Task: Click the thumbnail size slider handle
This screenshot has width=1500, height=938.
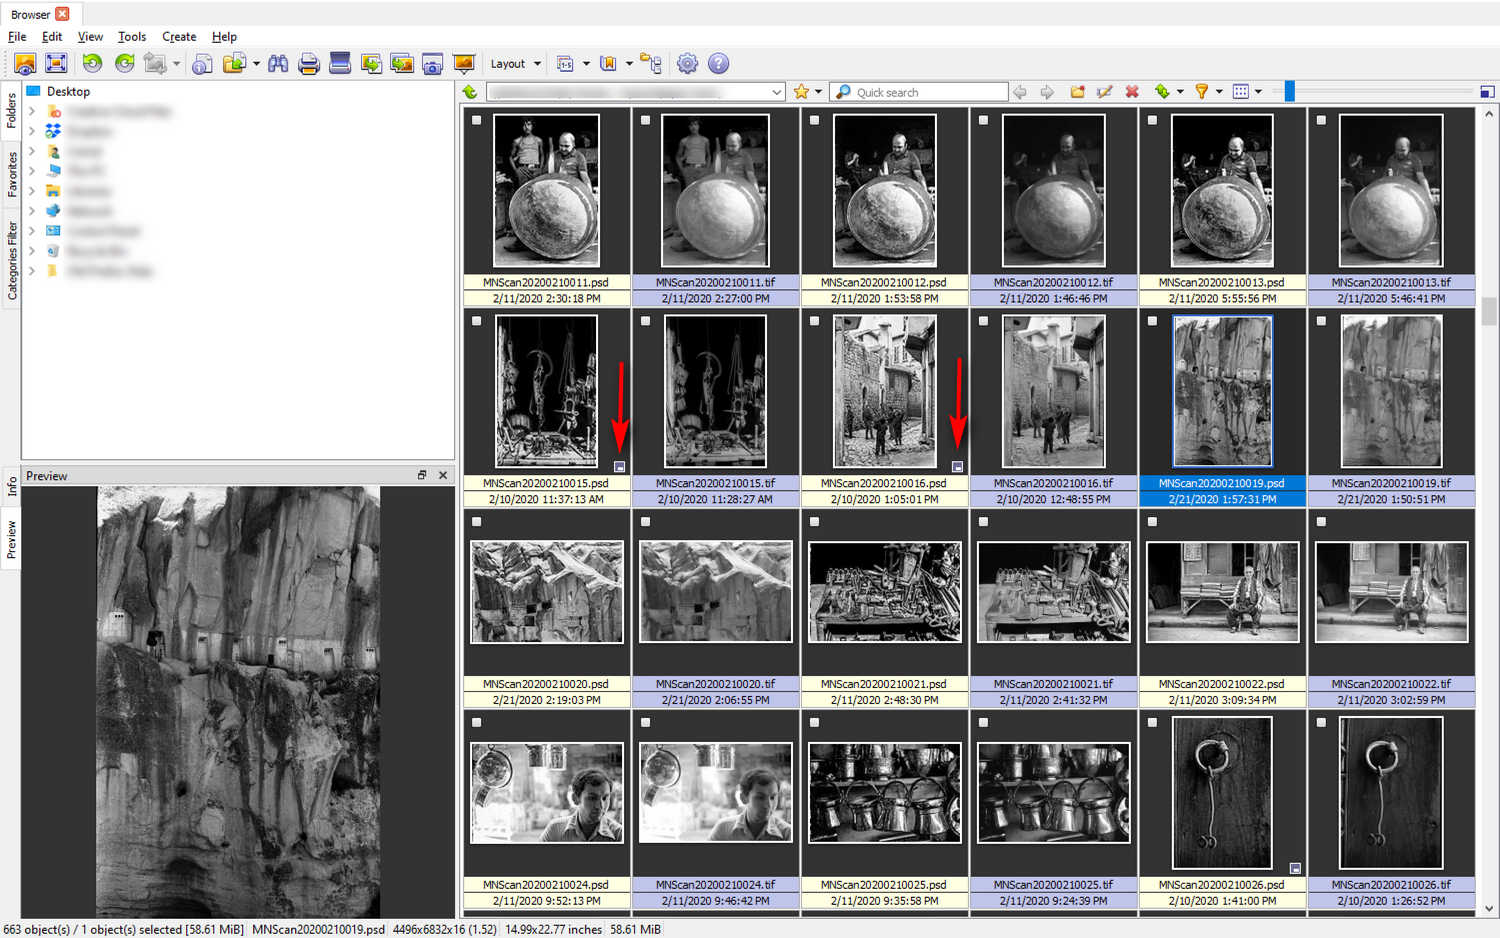Action: [1290, 92]
